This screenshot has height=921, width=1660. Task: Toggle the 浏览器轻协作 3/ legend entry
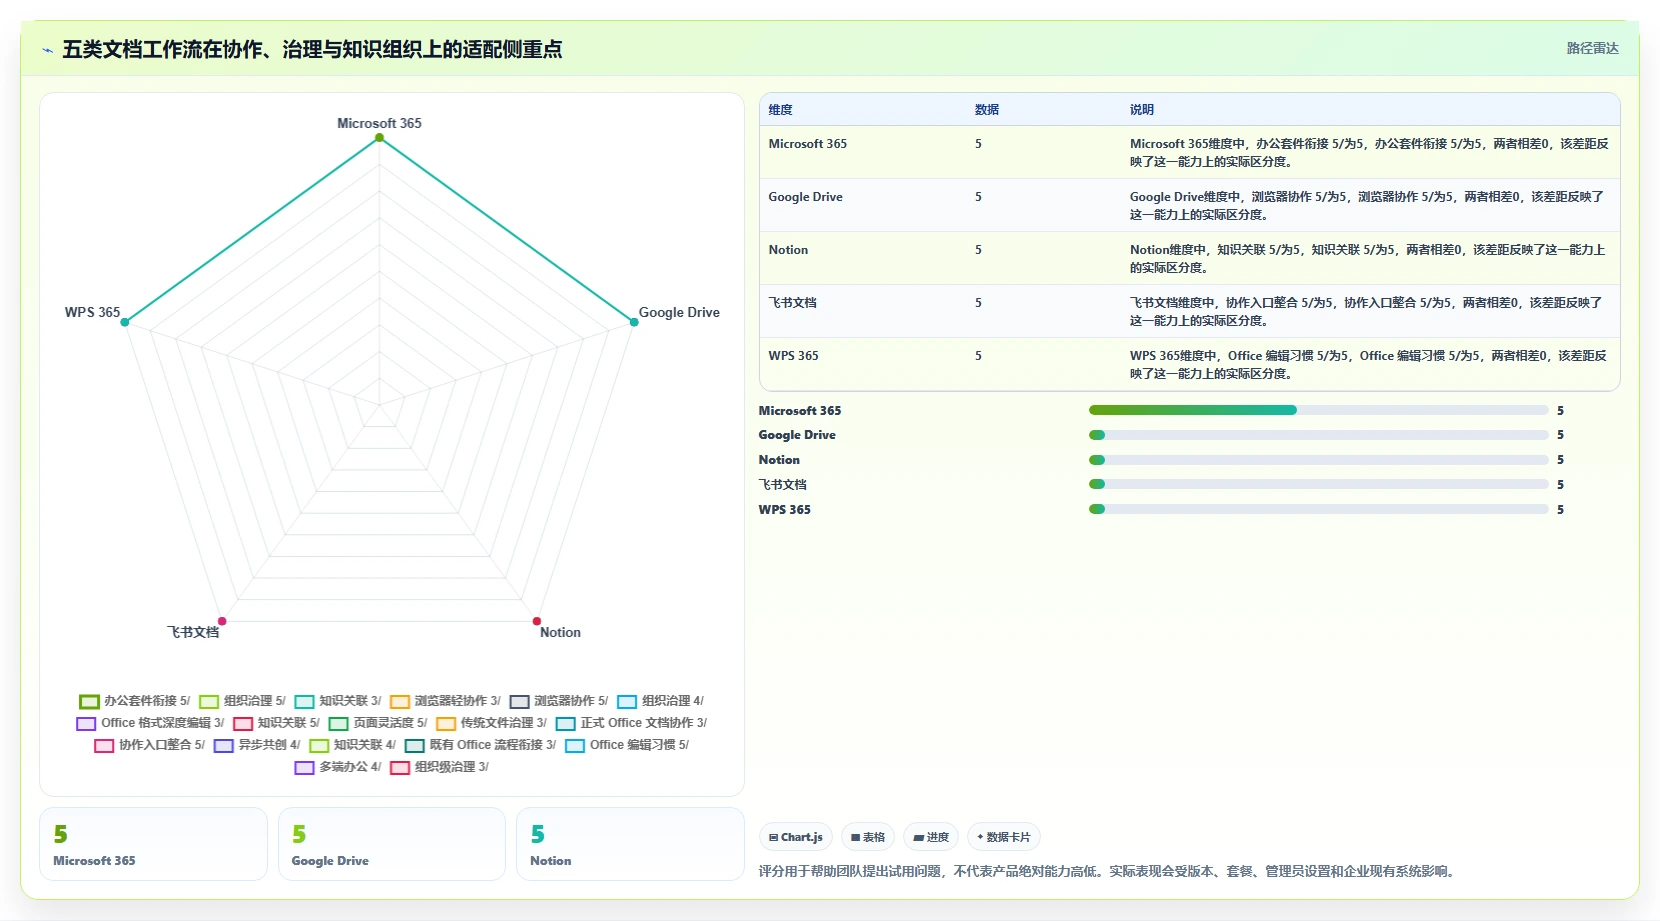(x=446, y=701)
